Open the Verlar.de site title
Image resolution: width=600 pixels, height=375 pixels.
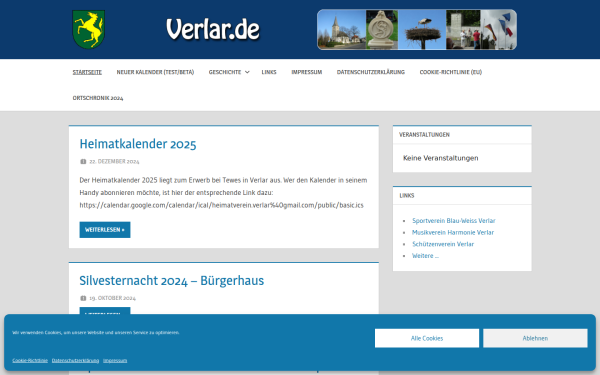[x=213, y=29]
